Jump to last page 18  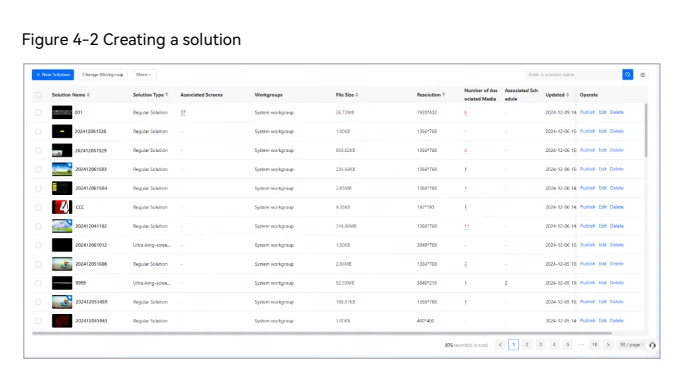[595, 345]
